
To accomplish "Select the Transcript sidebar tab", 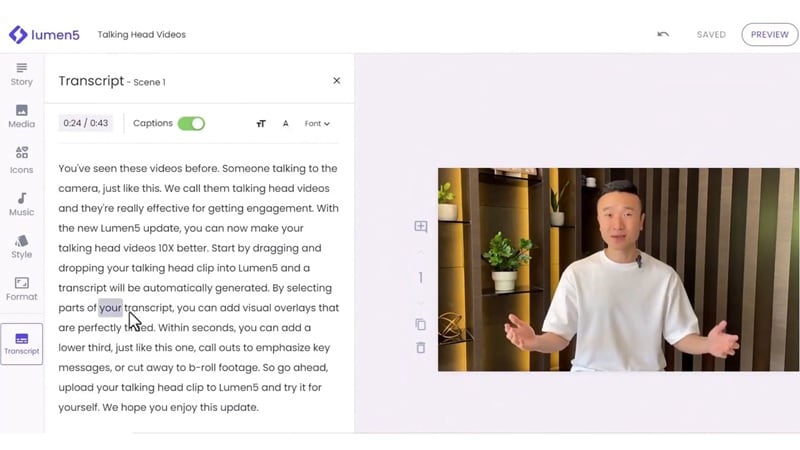I will tap(21, 344).
